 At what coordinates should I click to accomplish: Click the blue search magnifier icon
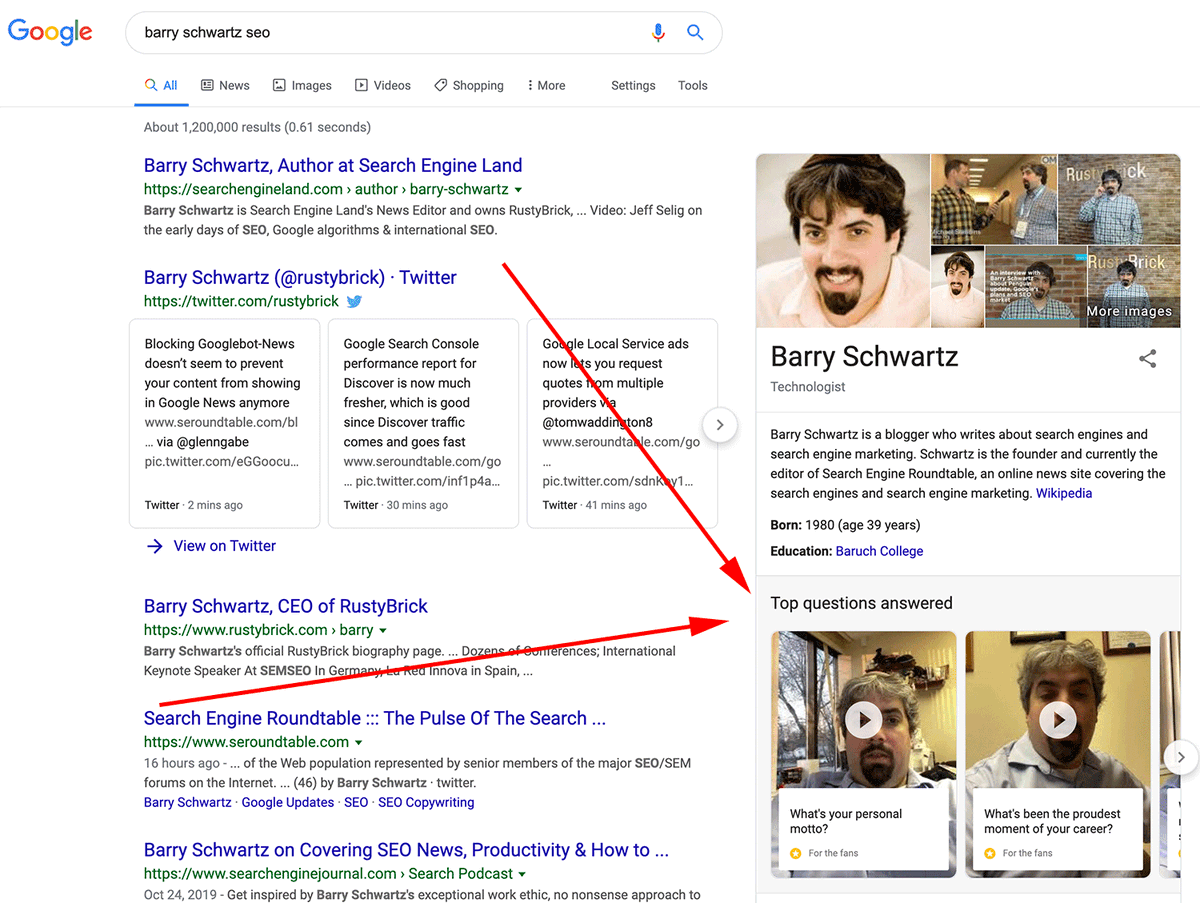(x=695, y=33)
